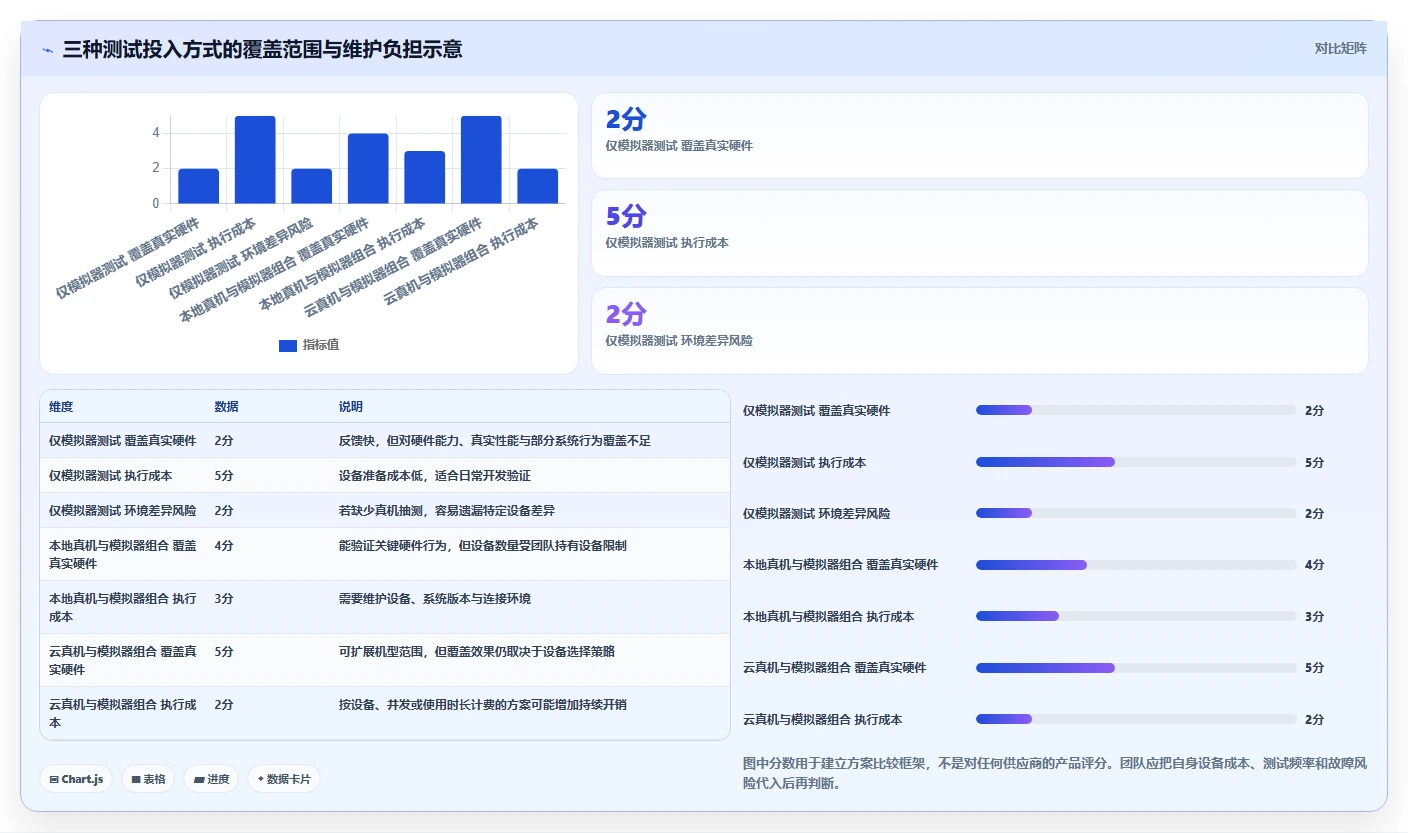The image size is (1408, 833).
Task: Click table cell 云真机与模拟器组合 覆盖真实硬件
Action: [123, 660]
